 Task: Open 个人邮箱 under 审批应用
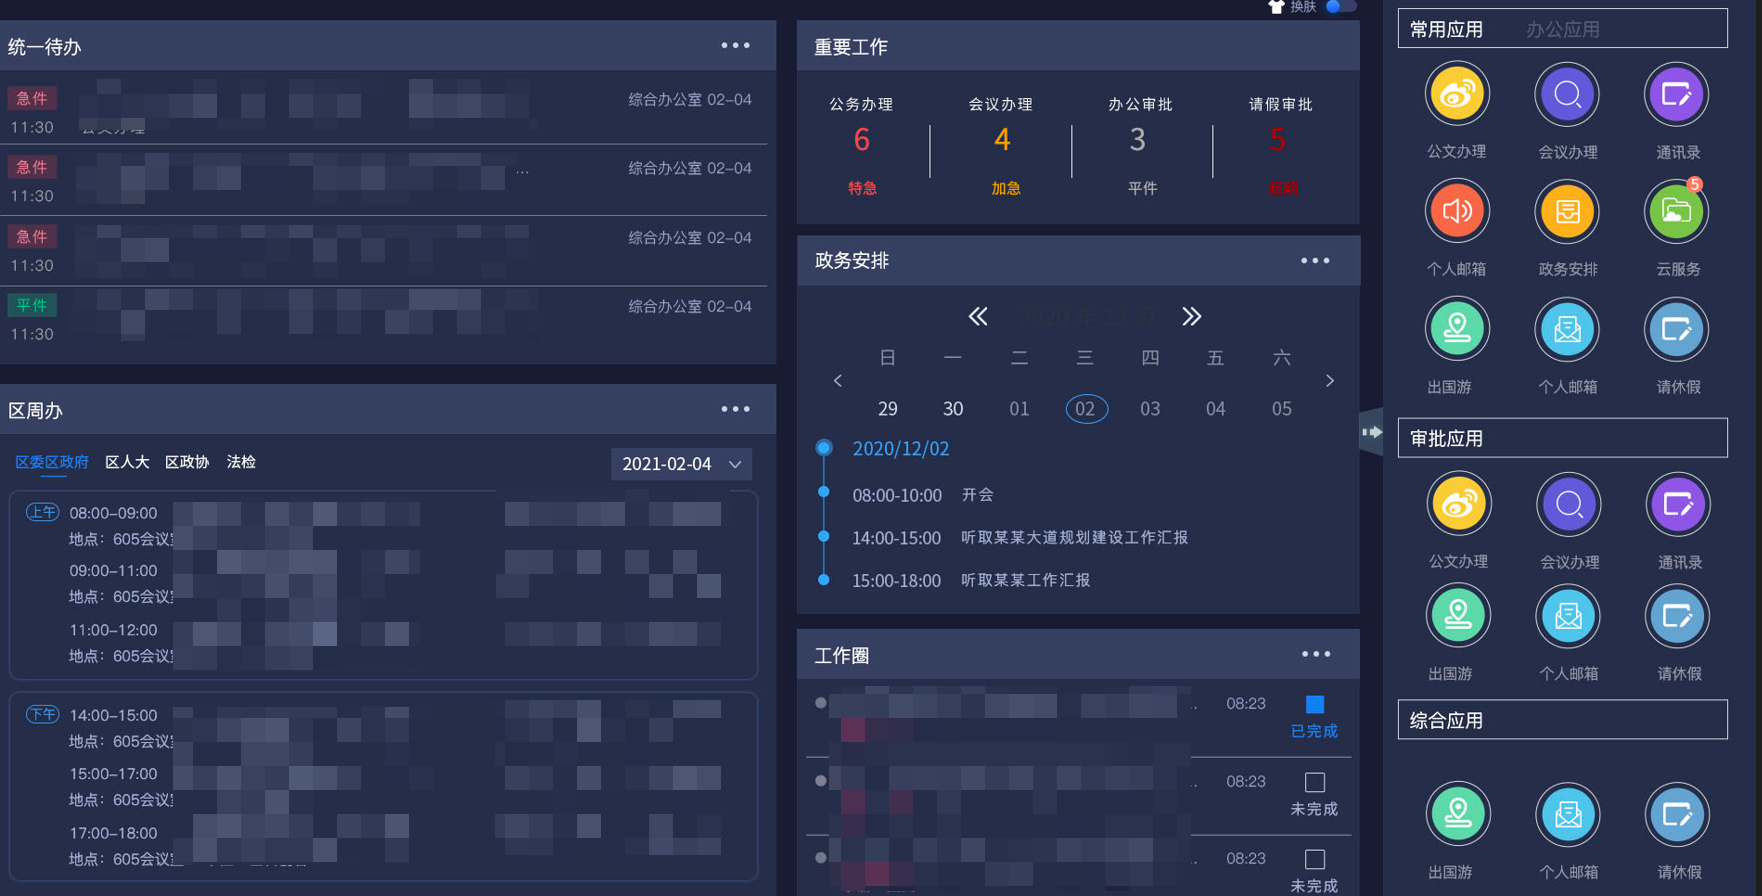tap(1569, 617)
